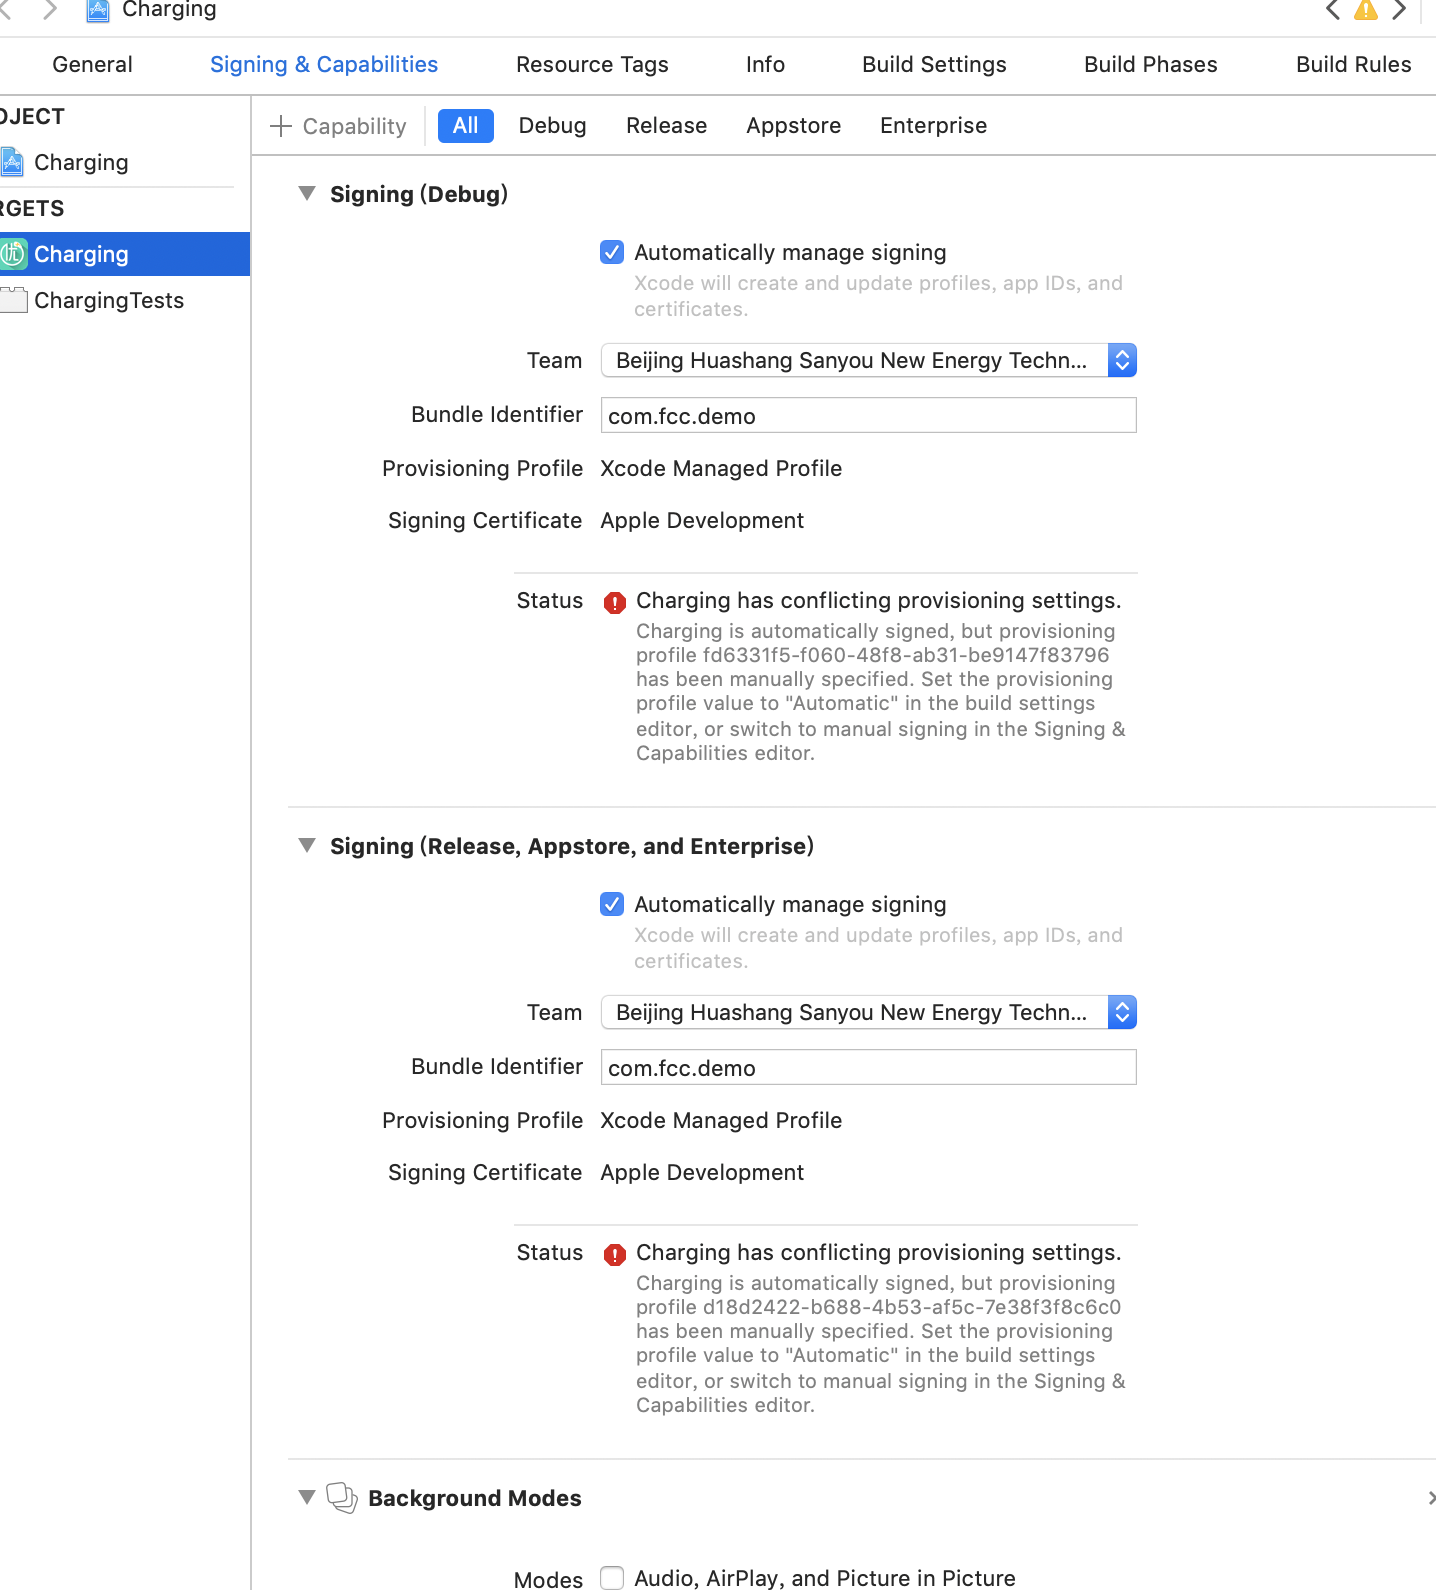Open the Team dropdown in Release signing
1436x1590 pixels.
coord(868,1012)
